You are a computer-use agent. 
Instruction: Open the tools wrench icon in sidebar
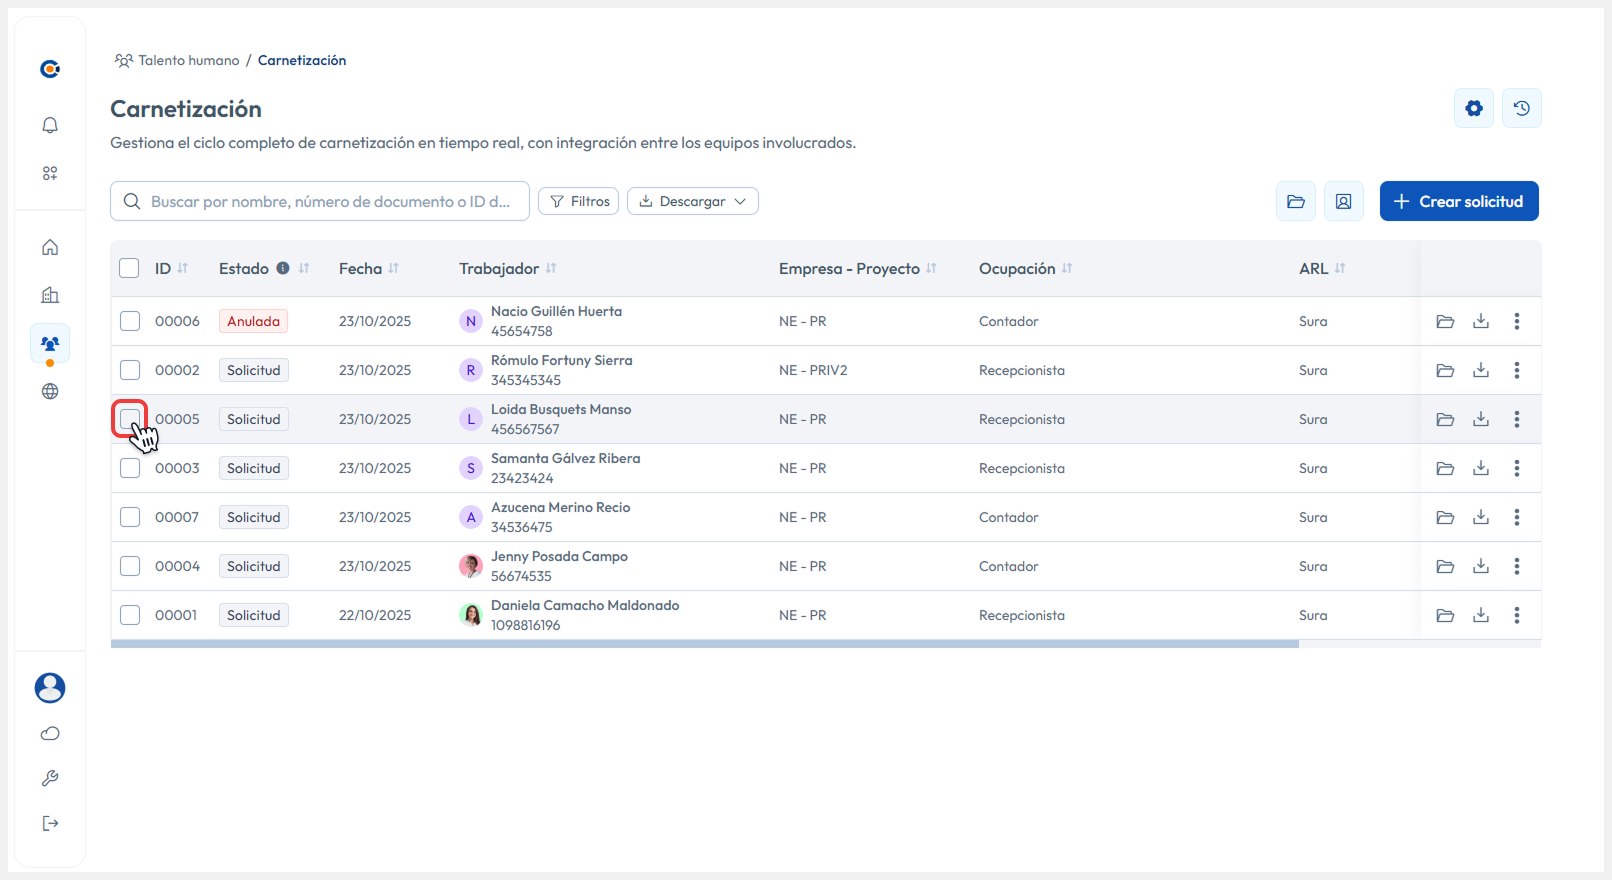click(x=50, y=778)
